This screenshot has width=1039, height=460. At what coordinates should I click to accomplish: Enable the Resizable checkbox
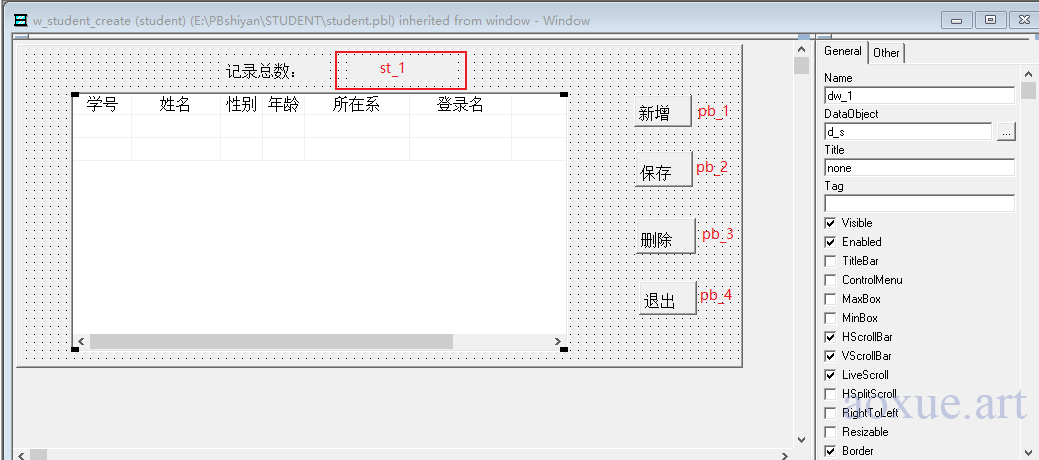(830, 432)
